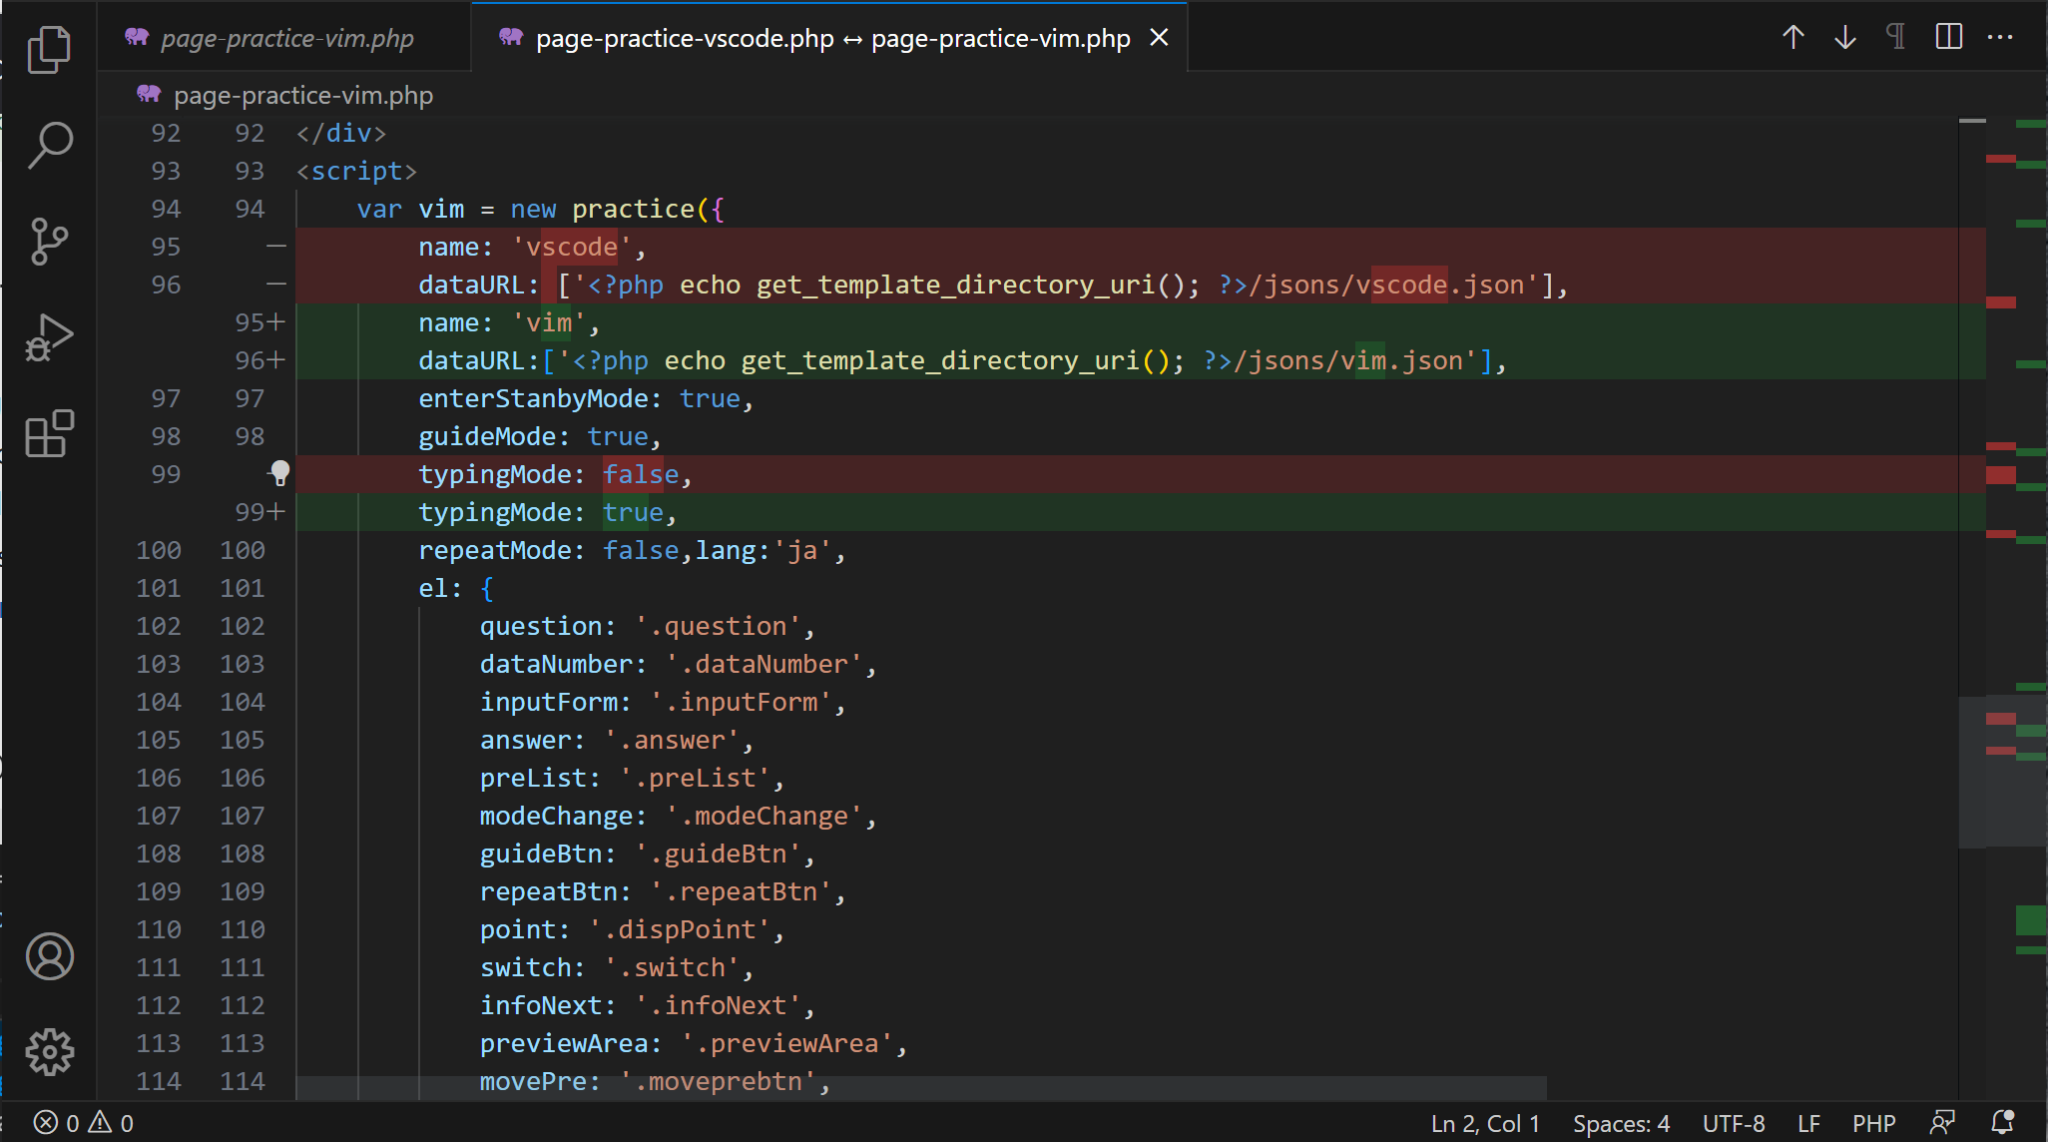
Task: Switch to the page-practice-vim.php tab
Action: point(286,39)
